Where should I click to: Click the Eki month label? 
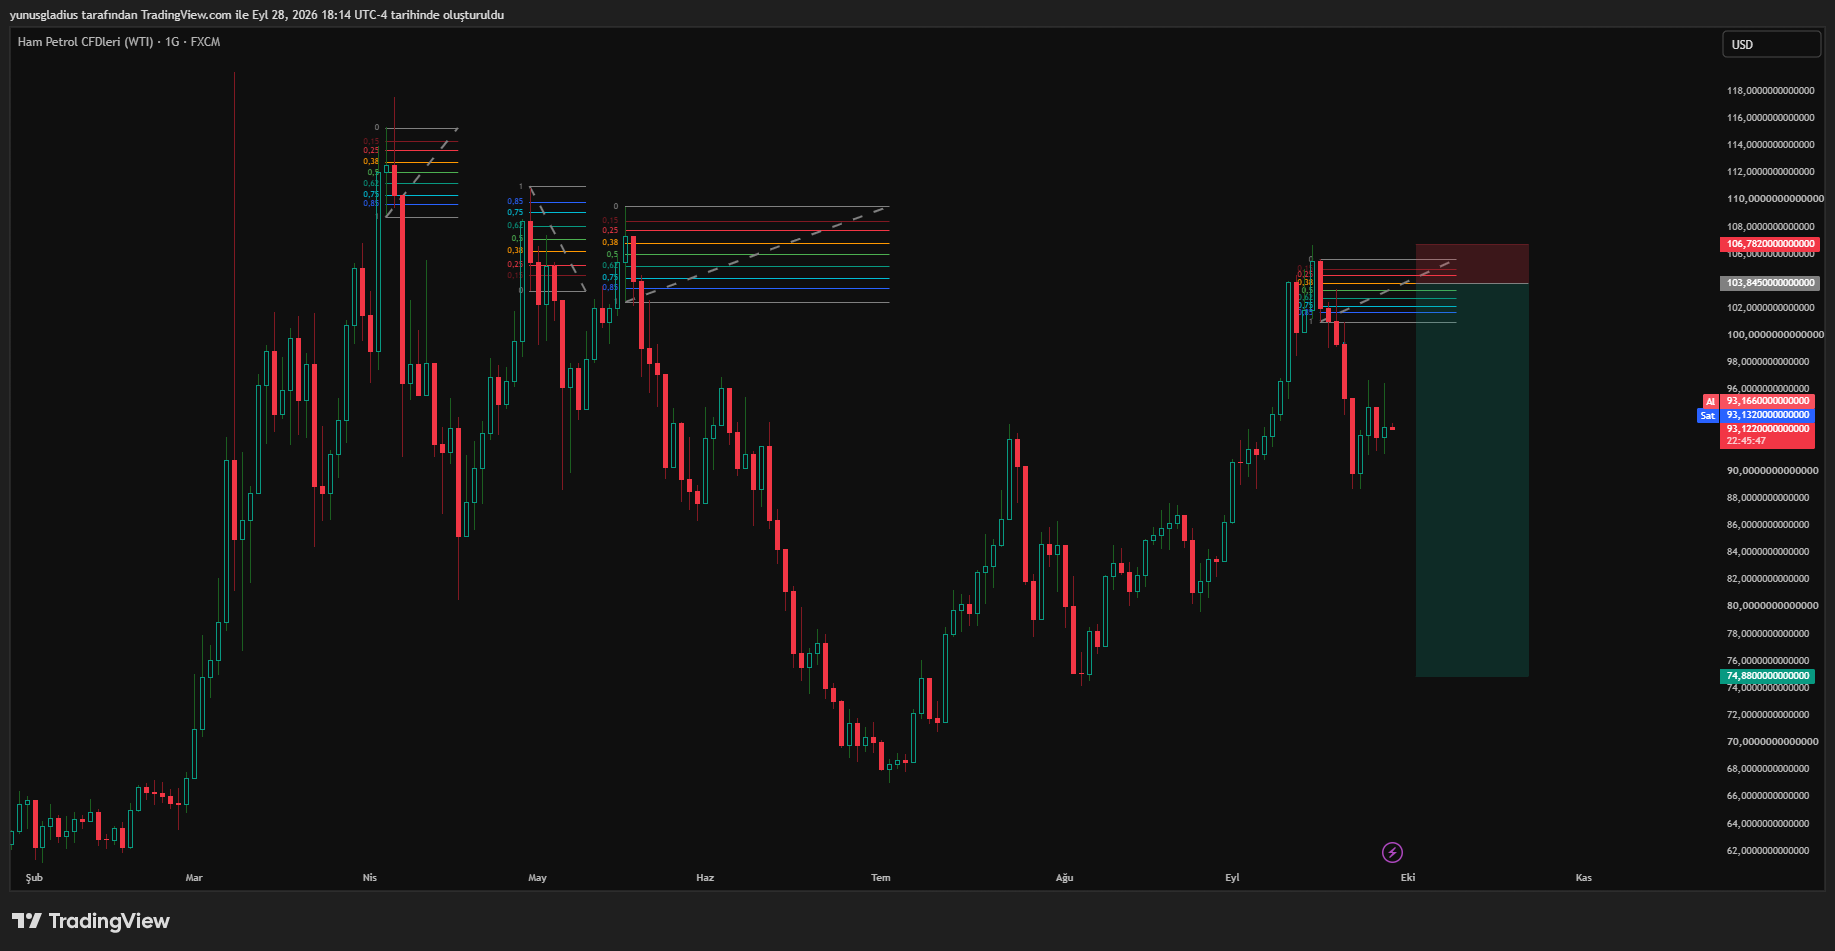click(x=1408, y=878)
